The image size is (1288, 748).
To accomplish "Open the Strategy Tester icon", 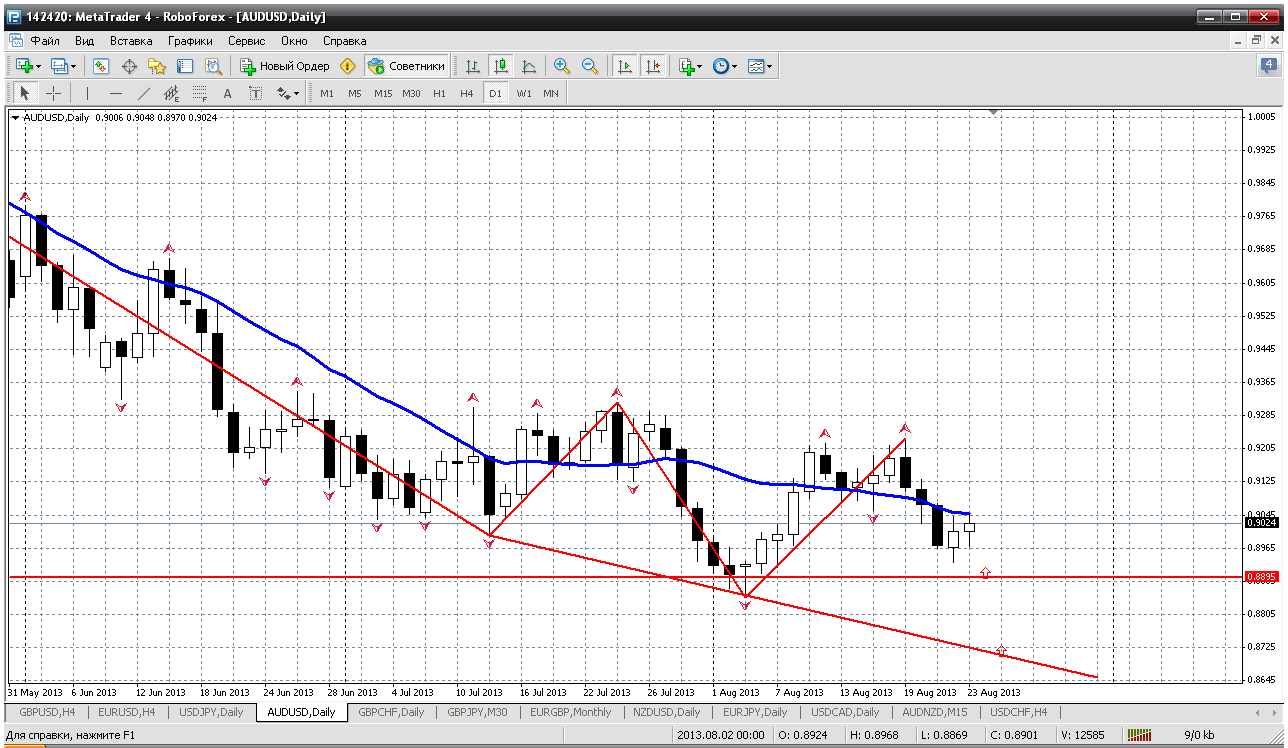I will [213, 66].
